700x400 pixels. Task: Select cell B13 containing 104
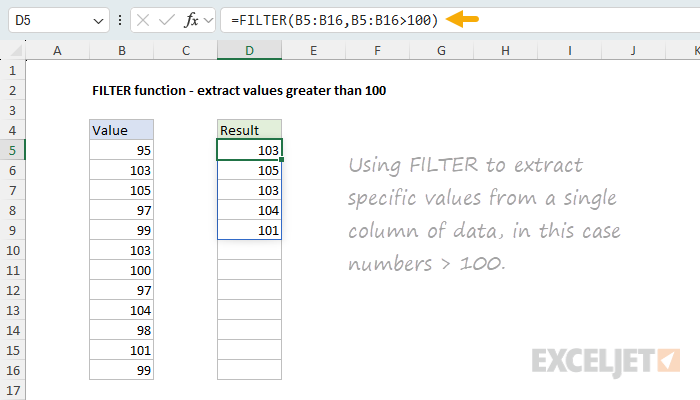(121, 310)
